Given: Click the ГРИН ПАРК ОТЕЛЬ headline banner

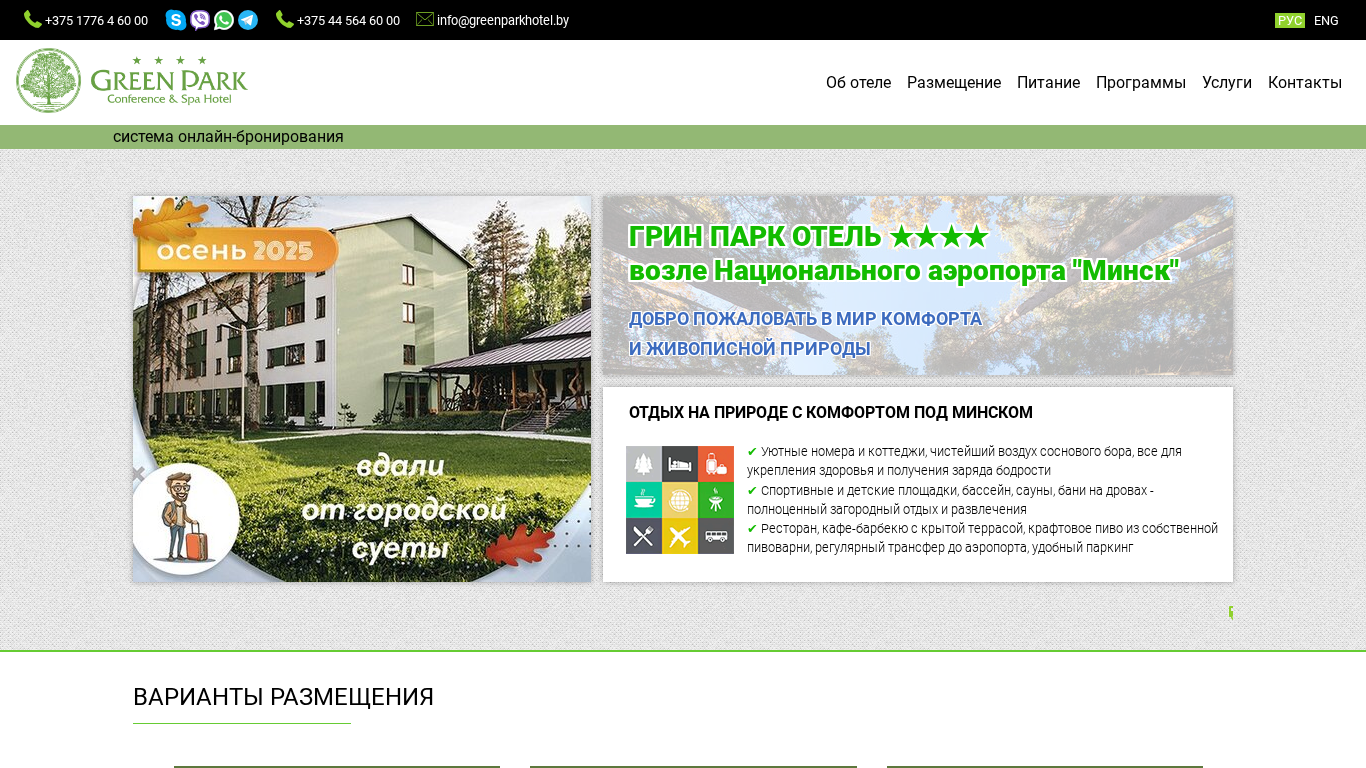Looking at the screenshot, I should click(x=918, y=285).
